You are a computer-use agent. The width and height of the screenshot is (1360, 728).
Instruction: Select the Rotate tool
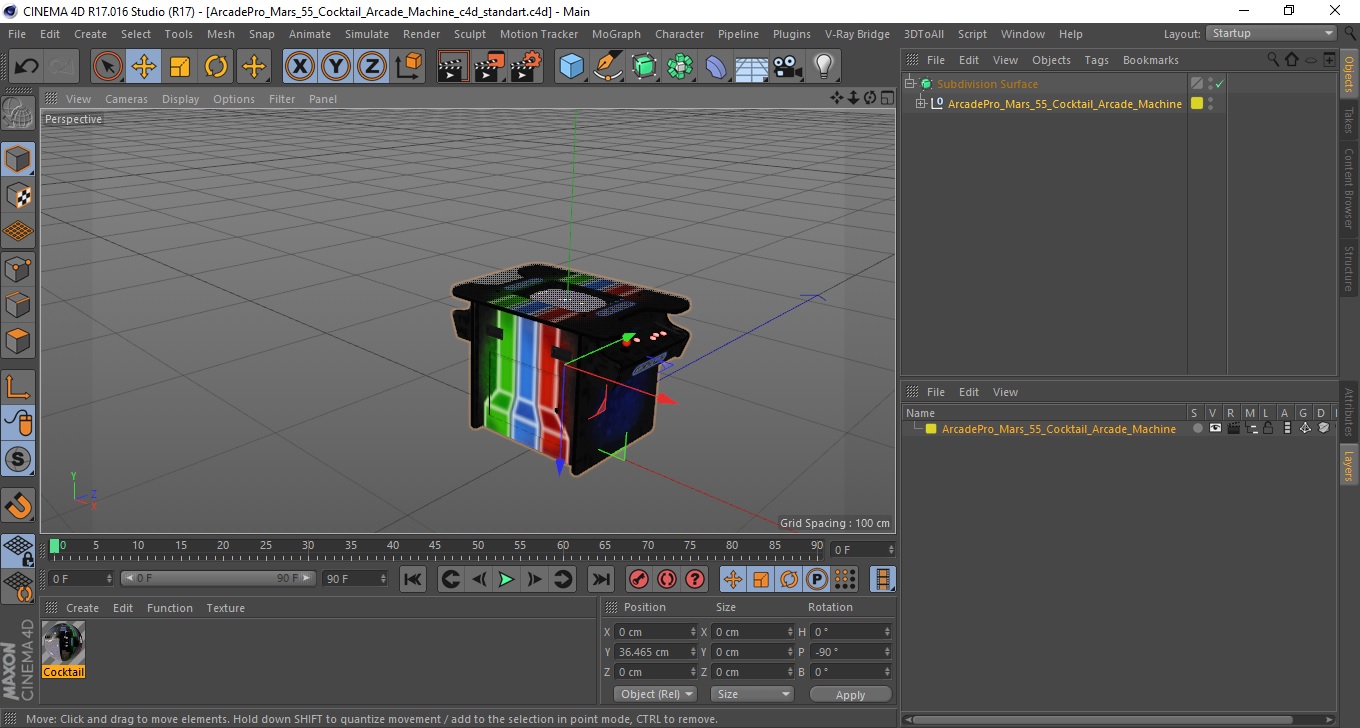(216, 67)
